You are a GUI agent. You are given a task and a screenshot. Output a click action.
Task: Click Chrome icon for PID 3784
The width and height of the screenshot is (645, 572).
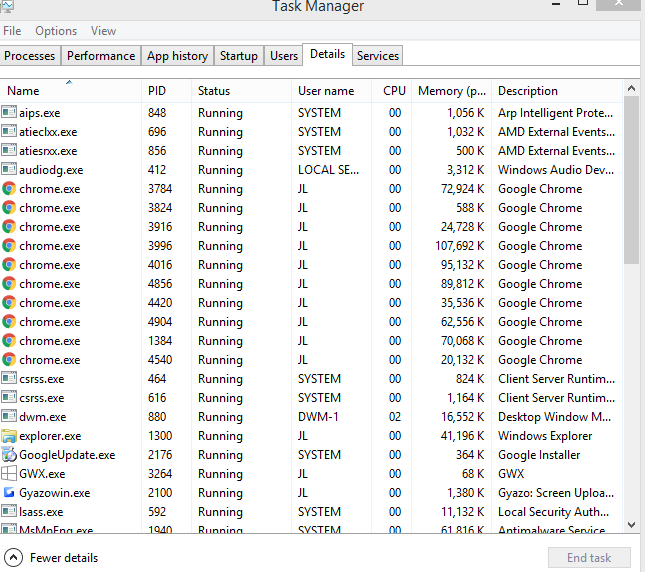click(9, 188)
